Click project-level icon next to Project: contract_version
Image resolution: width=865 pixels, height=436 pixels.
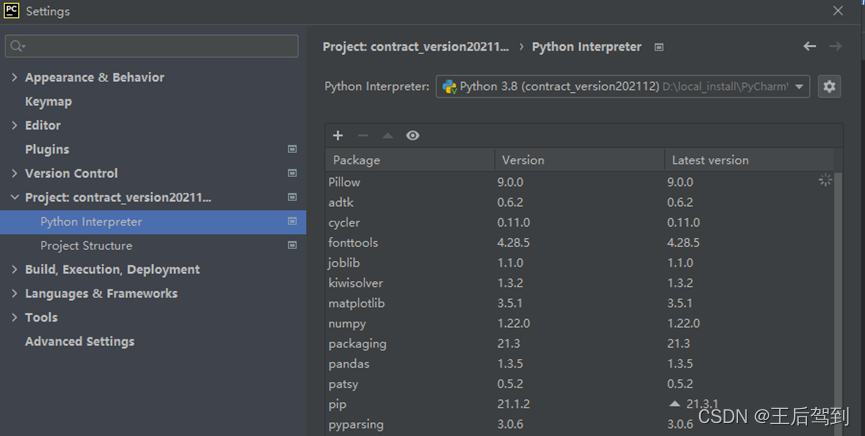[292, 197]
